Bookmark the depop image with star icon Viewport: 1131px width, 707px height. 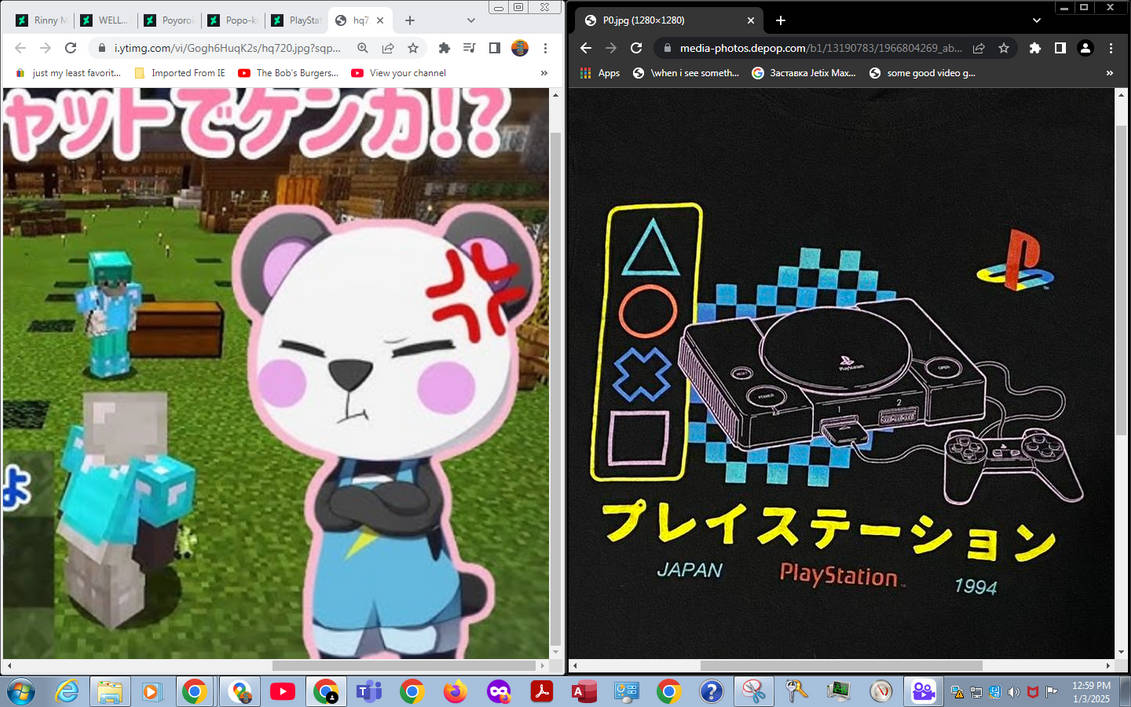point(1003,48)
